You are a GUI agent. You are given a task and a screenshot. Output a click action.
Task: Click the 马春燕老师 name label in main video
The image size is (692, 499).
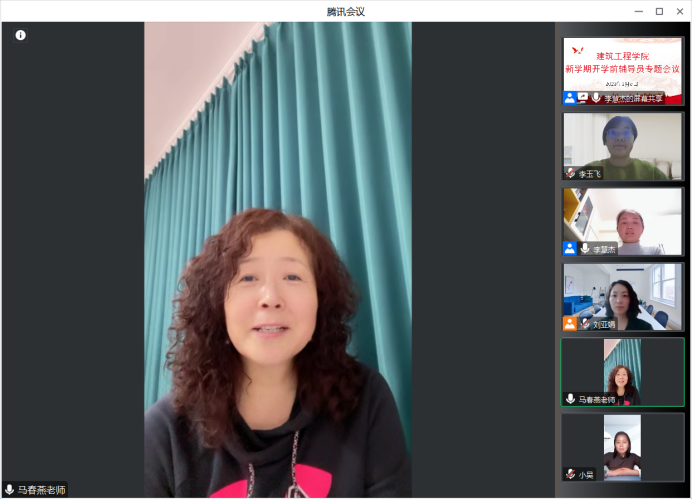41,490
